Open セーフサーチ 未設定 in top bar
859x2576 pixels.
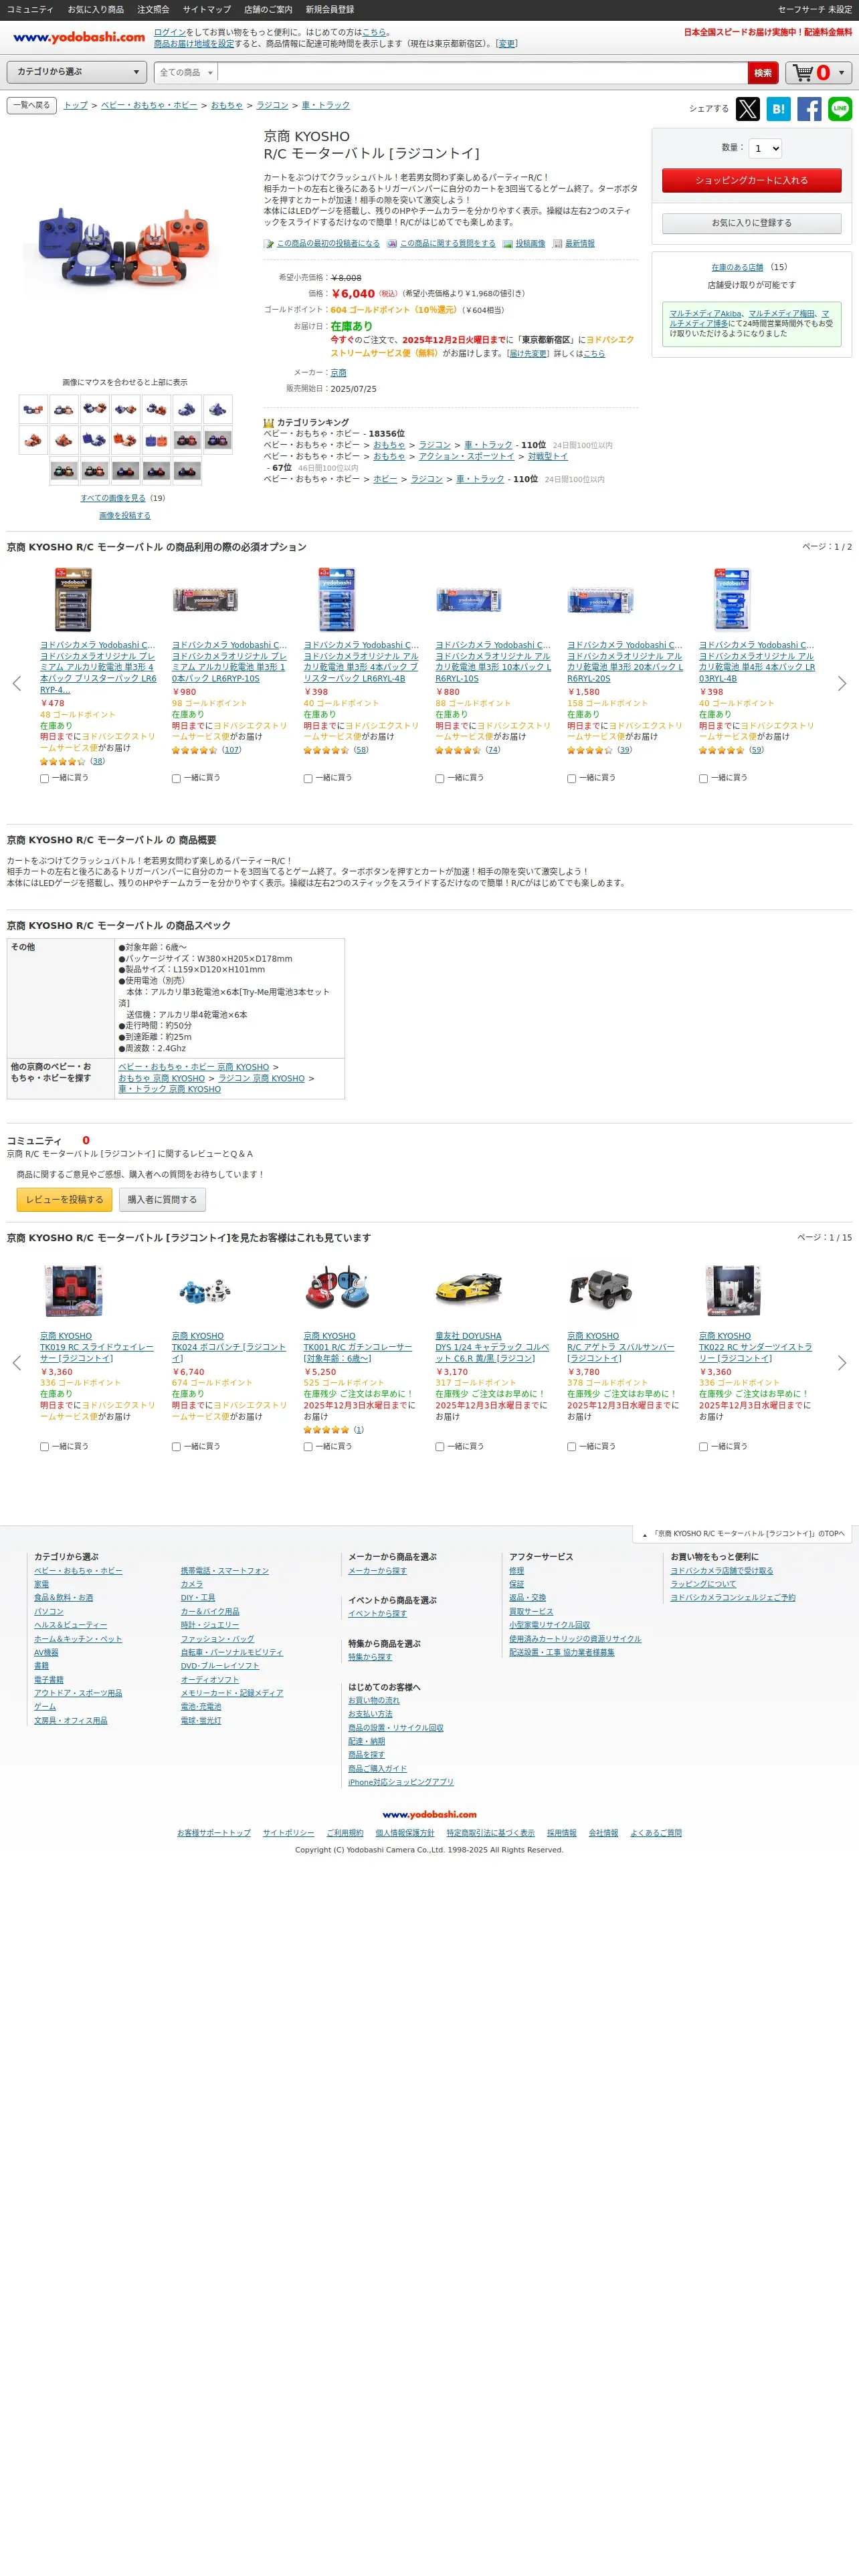coord(815,9)
